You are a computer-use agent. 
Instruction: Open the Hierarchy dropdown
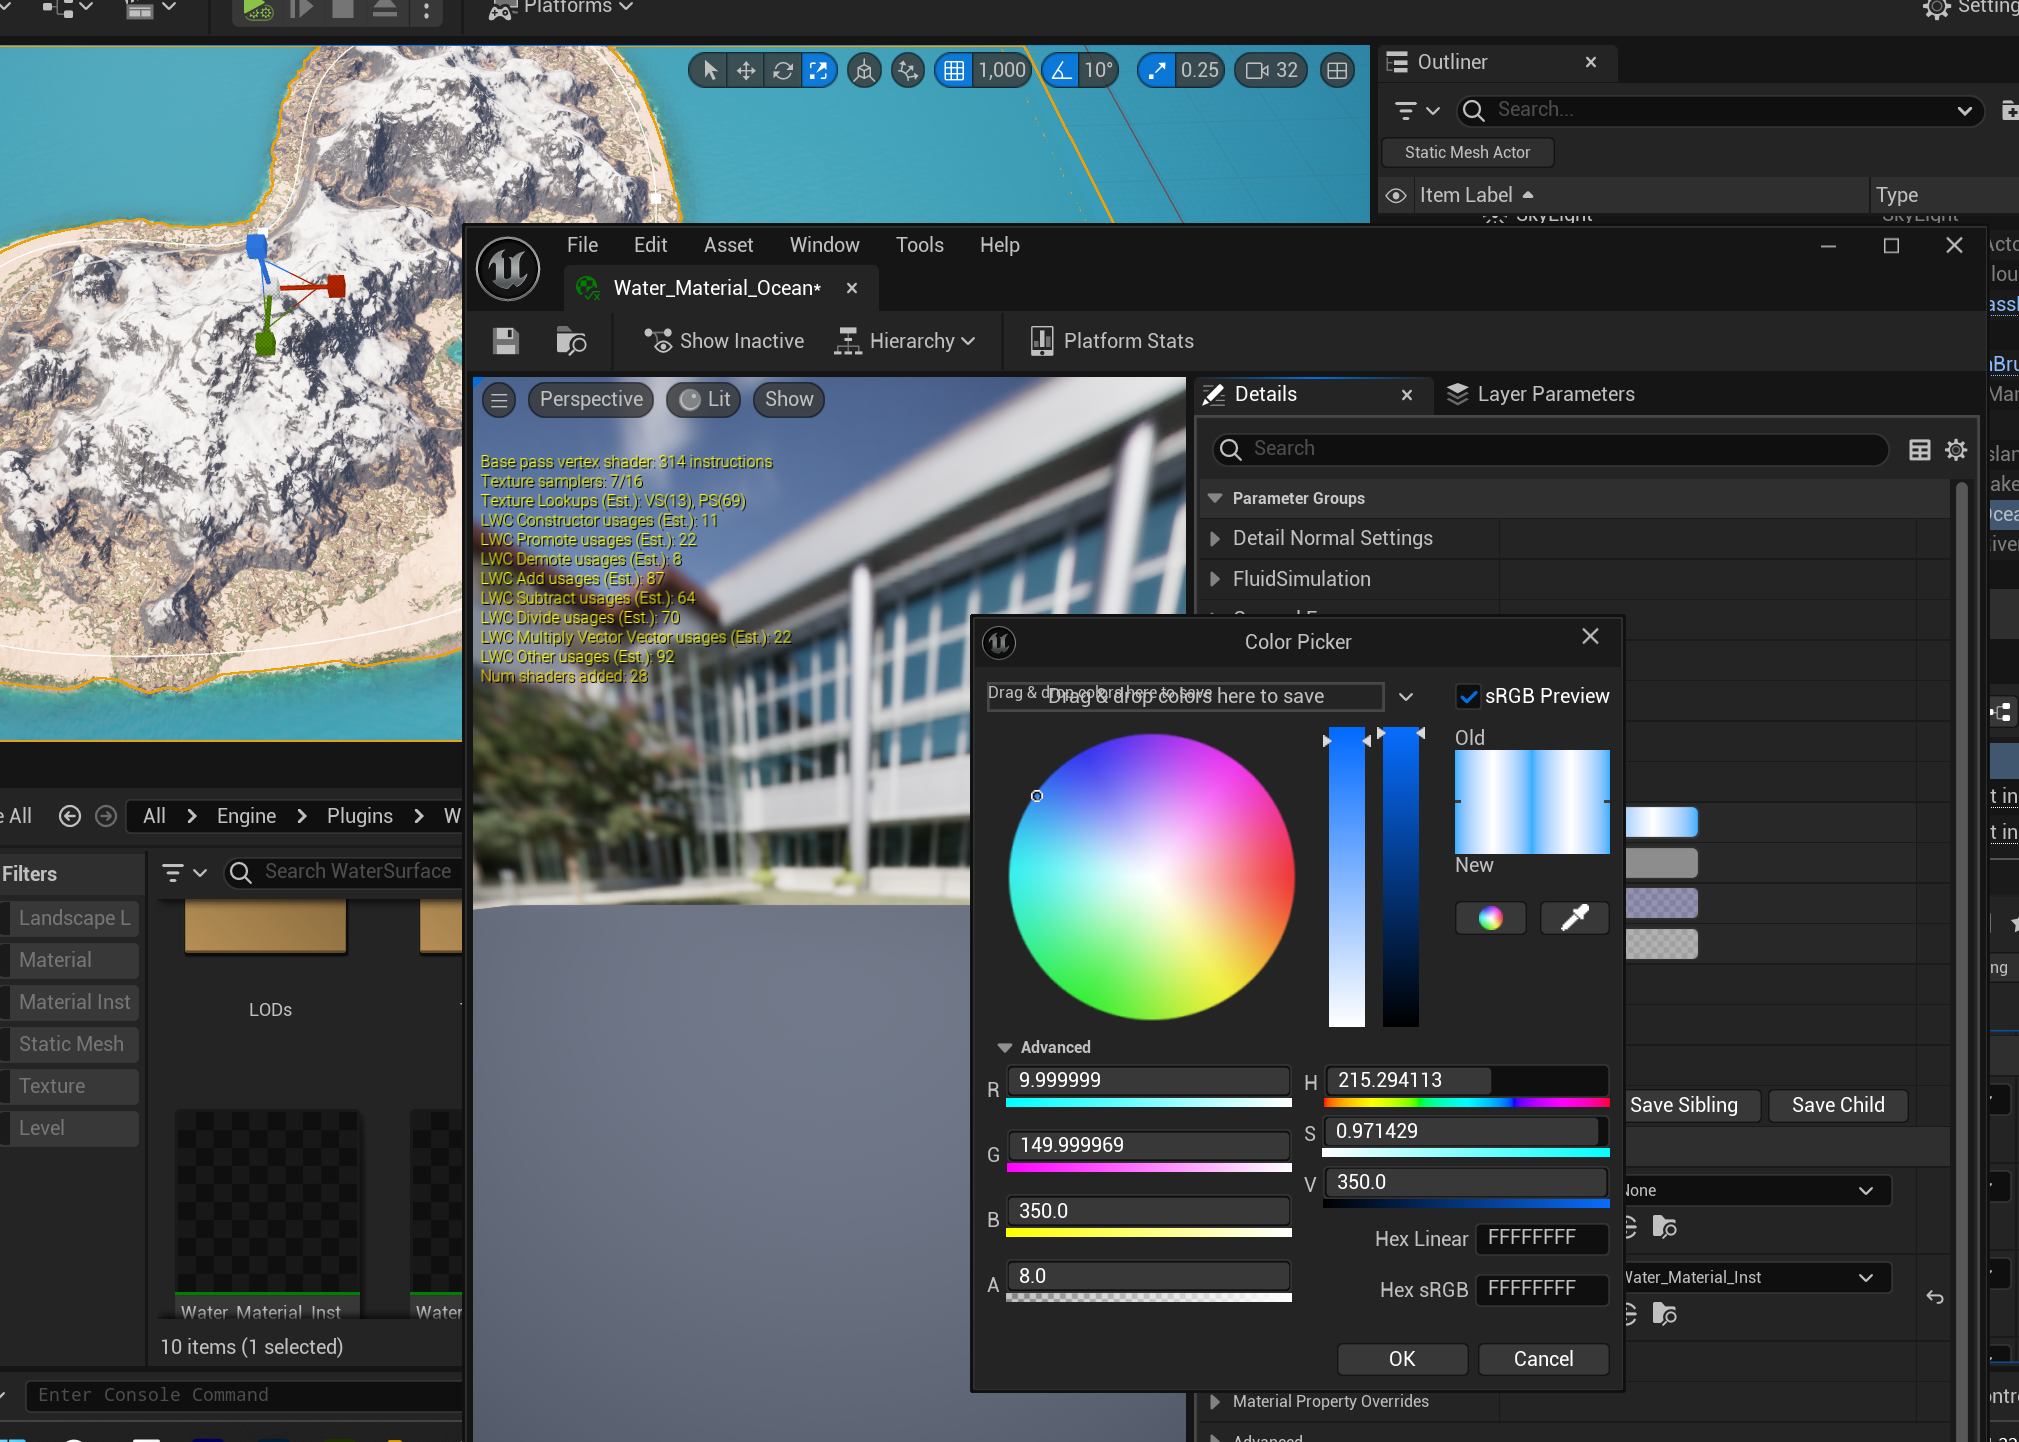coord(906,341)
